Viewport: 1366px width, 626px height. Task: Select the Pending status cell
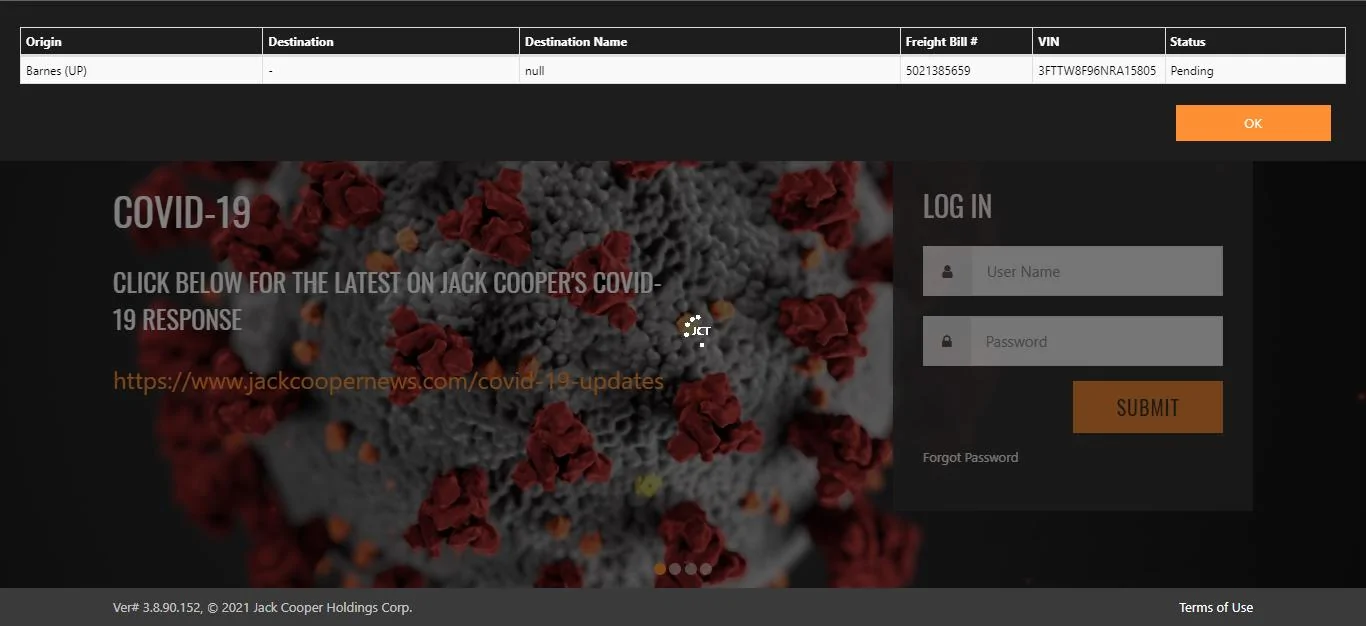[x=1255, y=71]
